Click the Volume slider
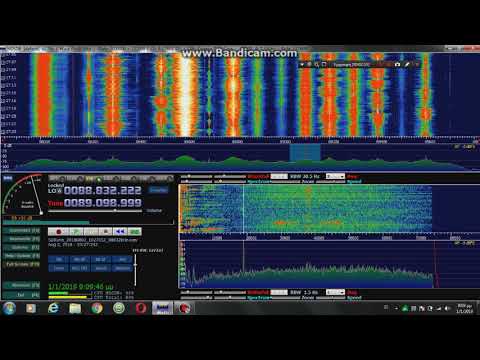Screen dimensions: 480x360 (95, 211)
